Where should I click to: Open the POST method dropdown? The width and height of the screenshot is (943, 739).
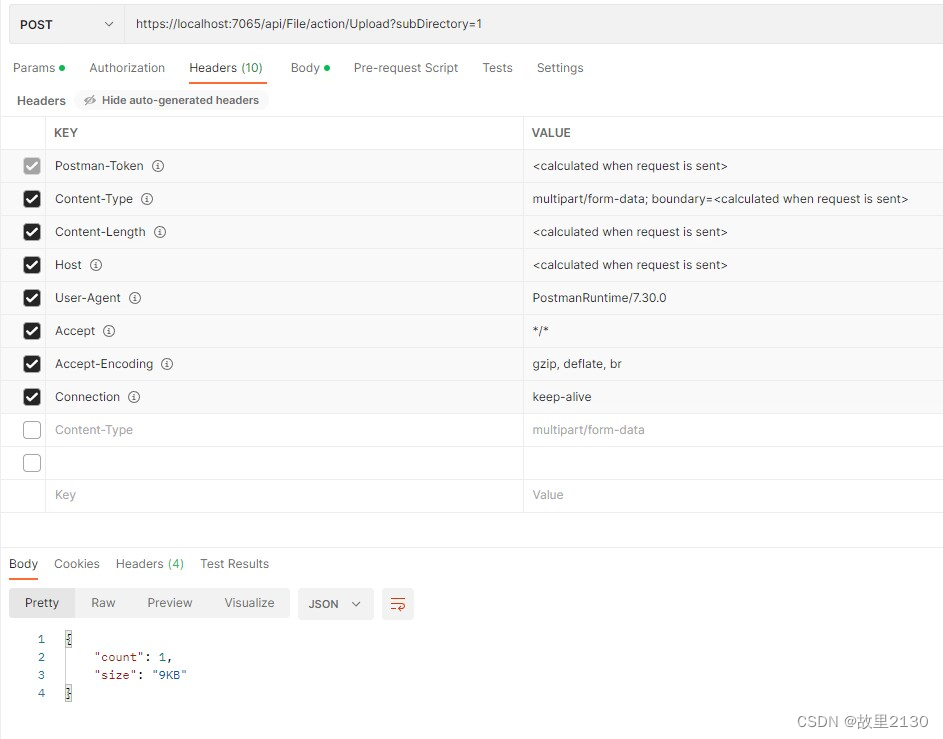tap(67, 25)
